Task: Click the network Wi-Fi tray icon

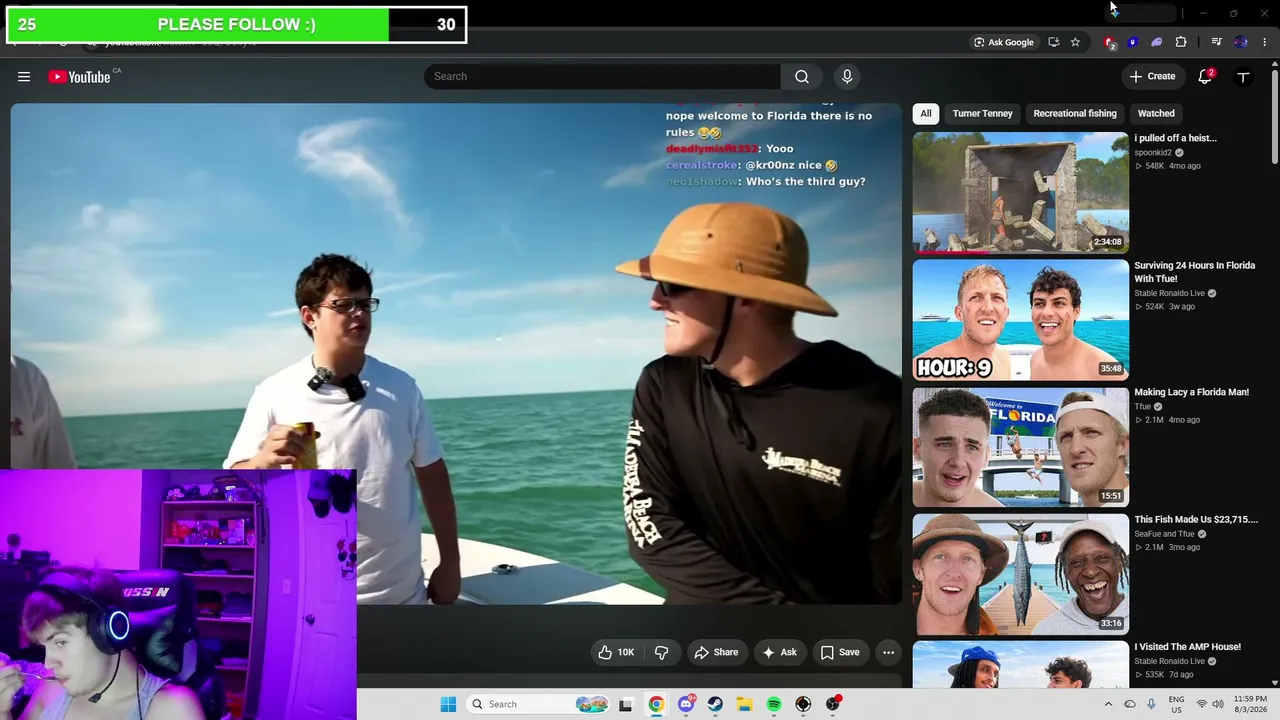Action: pyautogui.click(x=1202, y=704)
